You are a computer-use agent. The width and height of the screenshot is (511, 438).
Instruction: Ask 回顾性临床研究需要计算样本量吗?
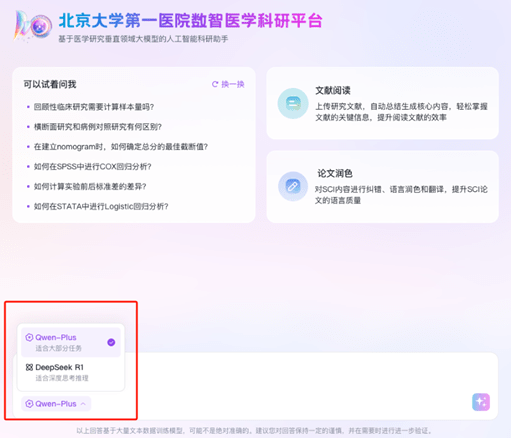pyautogui.click(x=94, y=107)
